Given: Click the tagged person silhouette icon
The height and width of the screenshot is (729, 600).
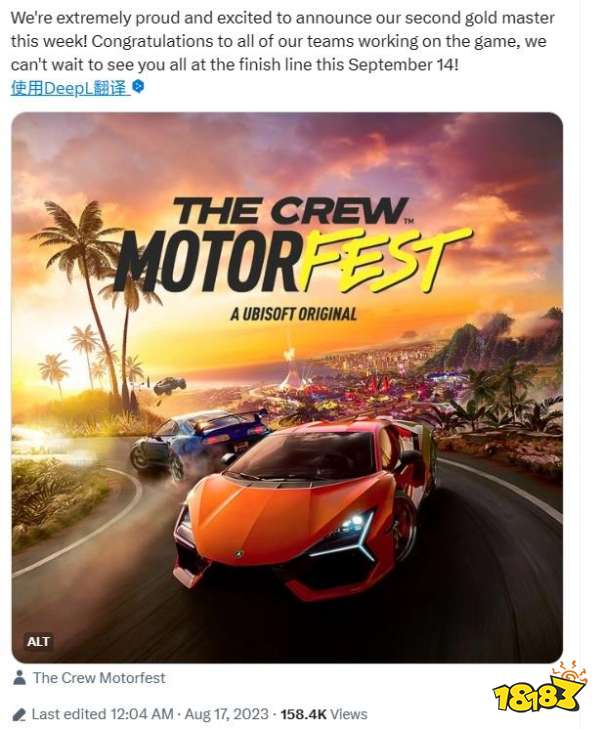Looking at the screenshot, I should (19, 677).
